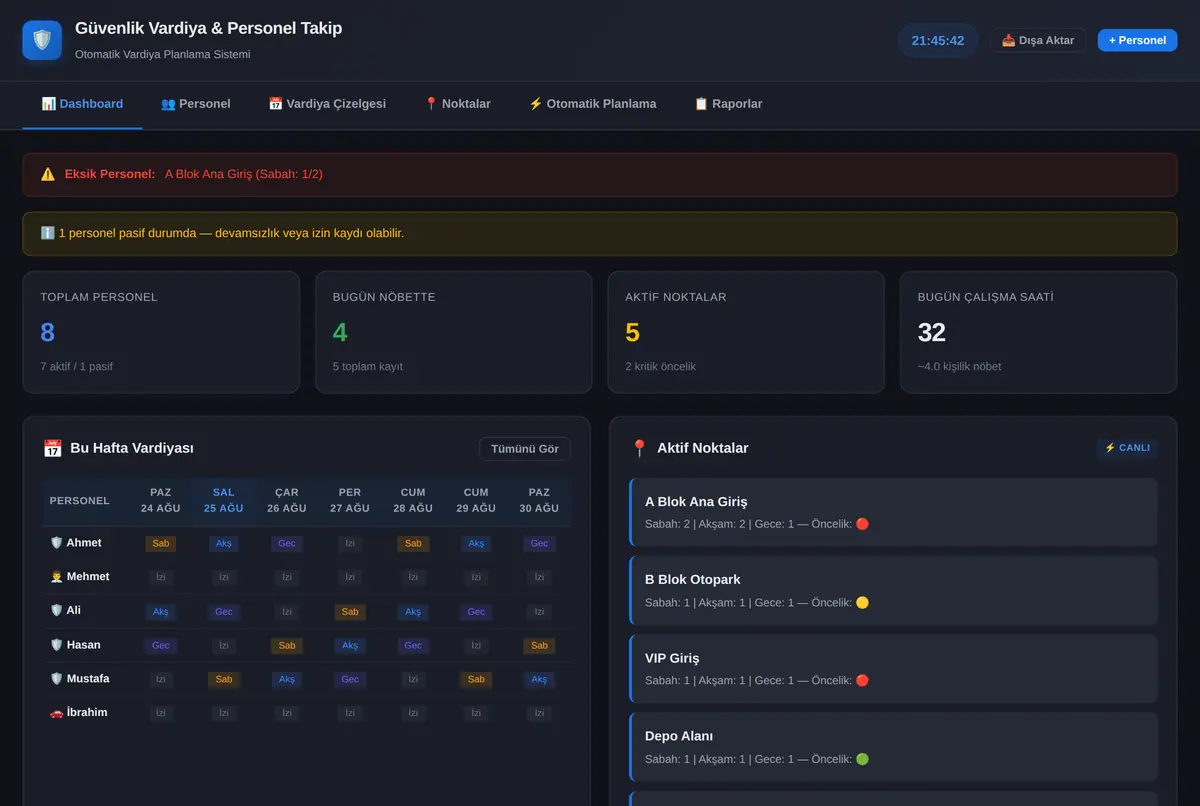Select the Bugün Nöbette stat card
The height and width of the screenshot is (806, 1200).
tap(454, 332)
